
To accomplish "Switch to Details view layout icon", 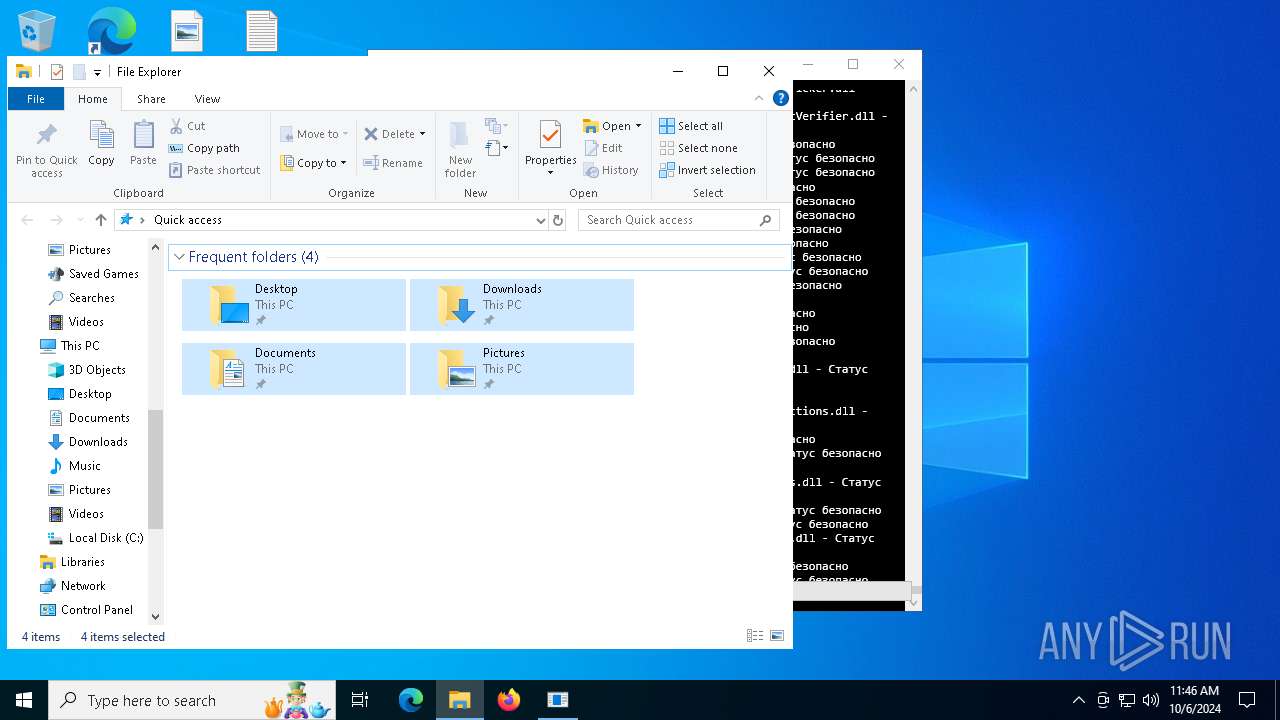I will (x=755, y=636).
